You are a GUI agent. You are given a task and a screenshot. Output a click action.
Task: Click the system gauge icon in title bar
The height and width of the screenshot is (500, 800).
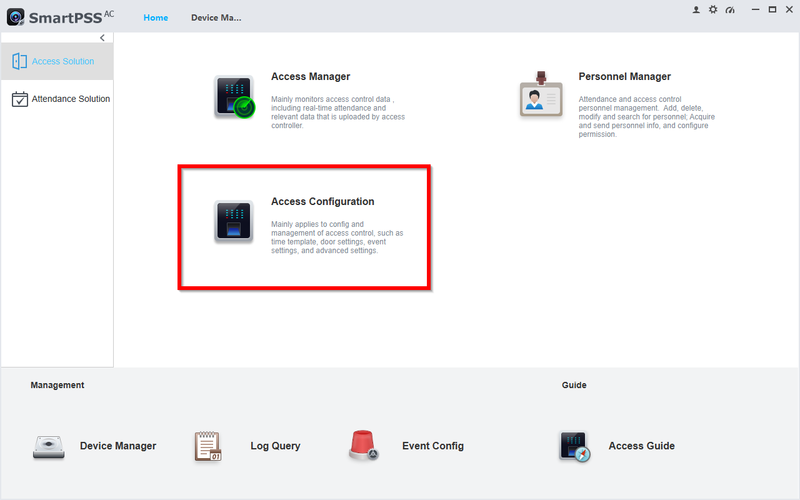point(730,10)
